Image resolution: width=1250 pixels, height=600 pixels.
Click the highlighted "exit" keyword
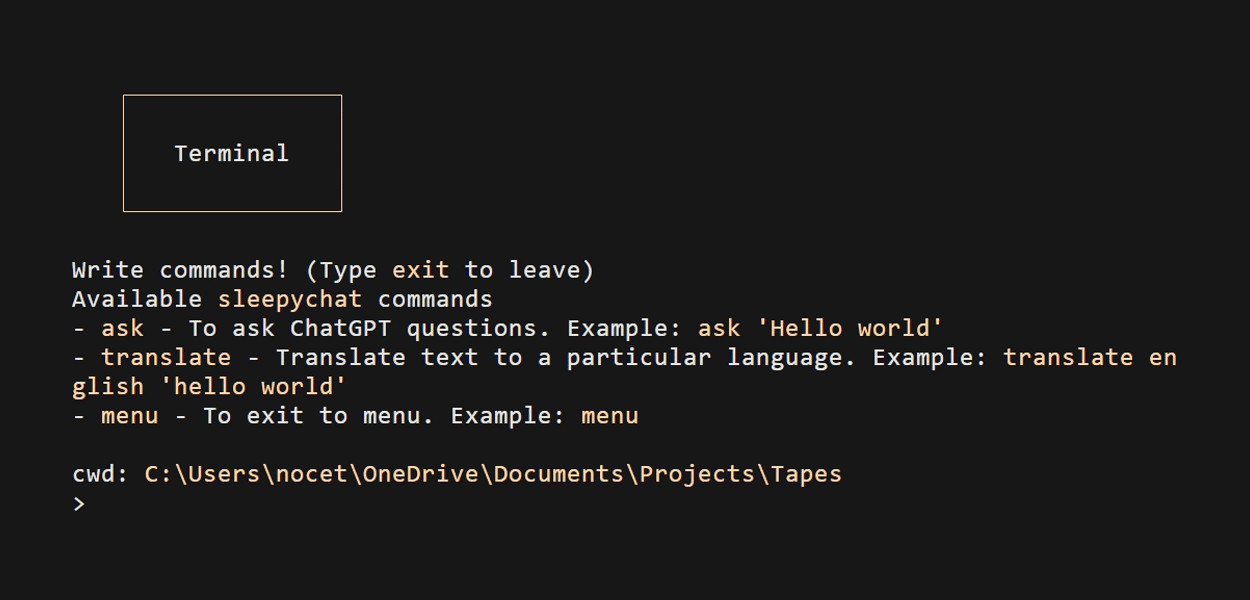[x=419, y=270]
